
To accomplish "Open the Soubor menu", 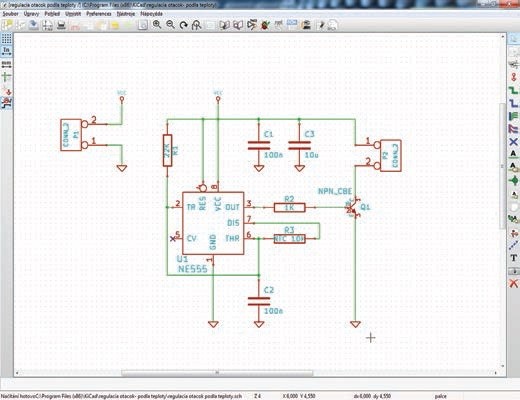I will [11, 14].
